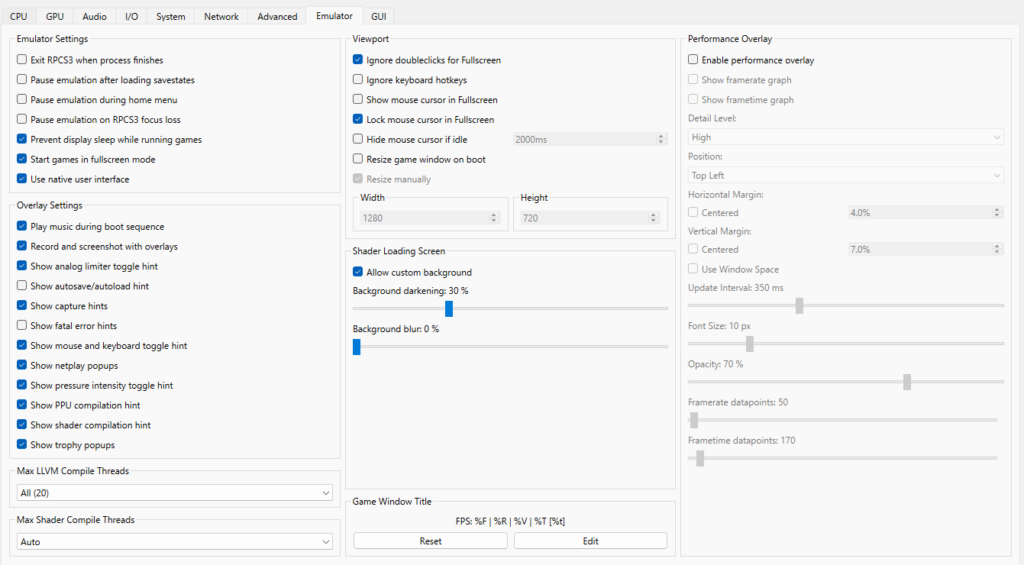Uncheck Allow custom background
Viewport: 1024px width, 565px height.
point(359,272)
